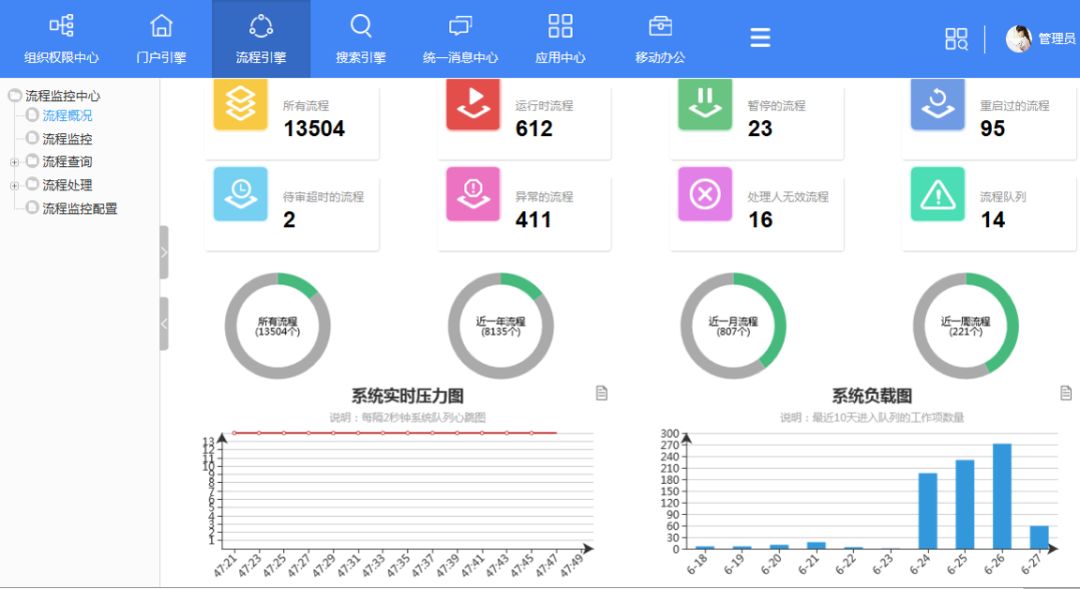Open the 流程监控 tree item
This screenshot has width=1080, height=589.
pos(67,139)
